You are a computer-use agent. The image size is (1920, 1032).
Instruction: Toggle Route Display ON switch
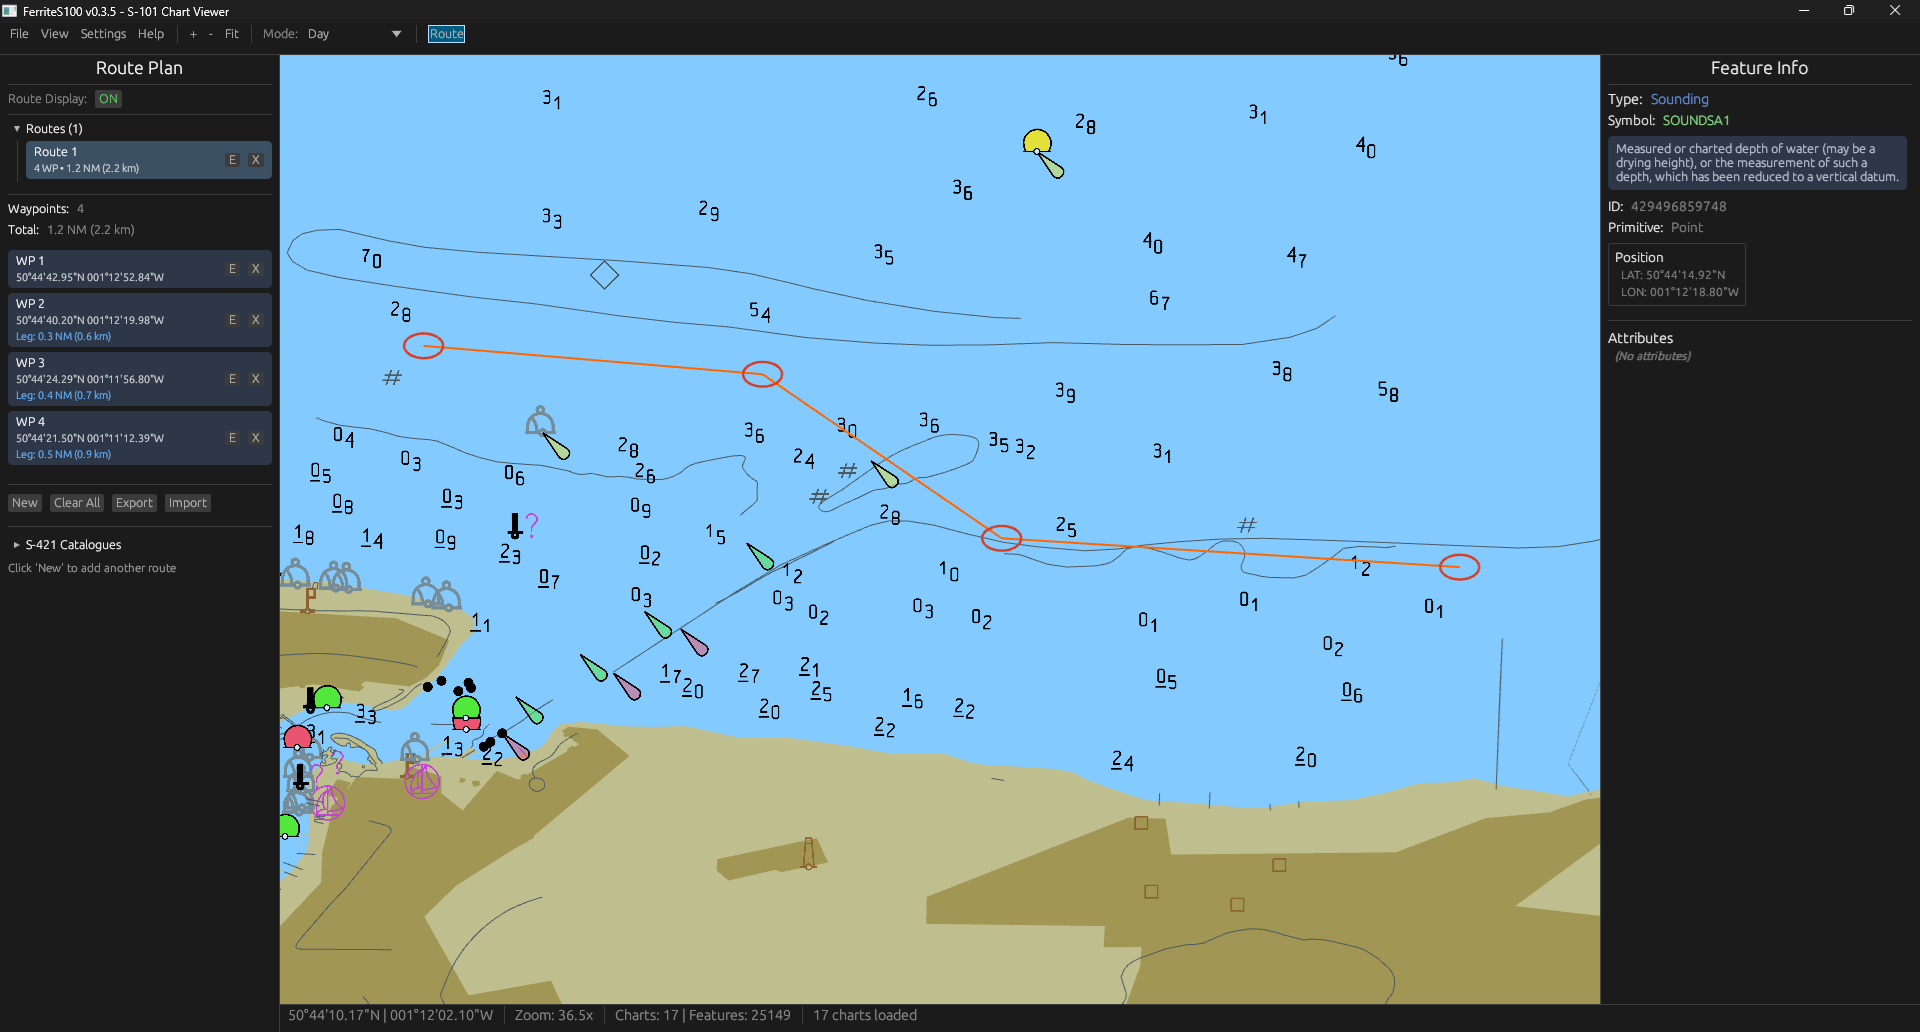click(x=108, y=99)
